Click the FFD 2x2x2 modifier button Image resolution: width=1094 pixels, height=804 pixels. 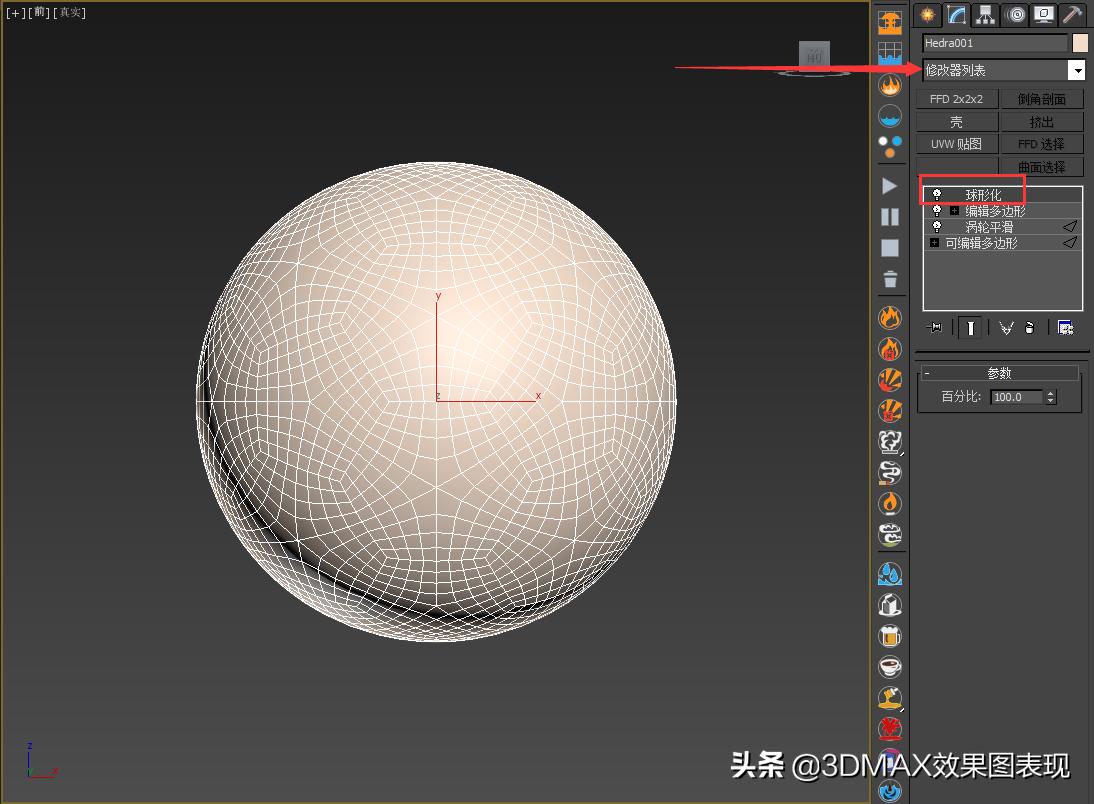956,99
